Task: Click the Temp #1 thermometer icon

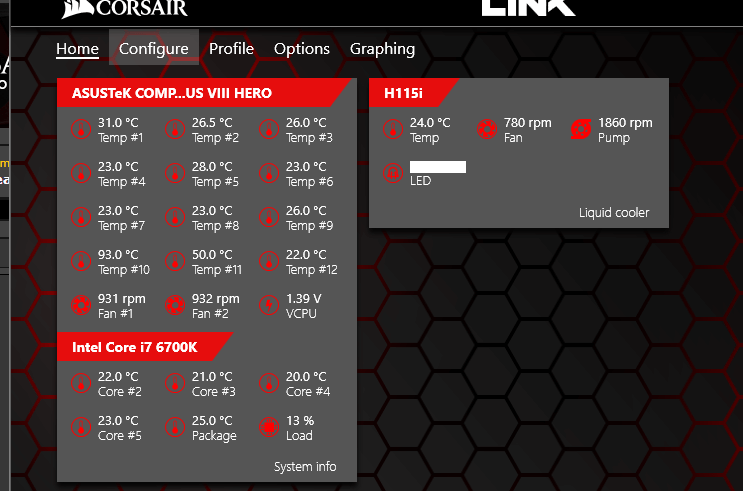Action: pos(81,129)
